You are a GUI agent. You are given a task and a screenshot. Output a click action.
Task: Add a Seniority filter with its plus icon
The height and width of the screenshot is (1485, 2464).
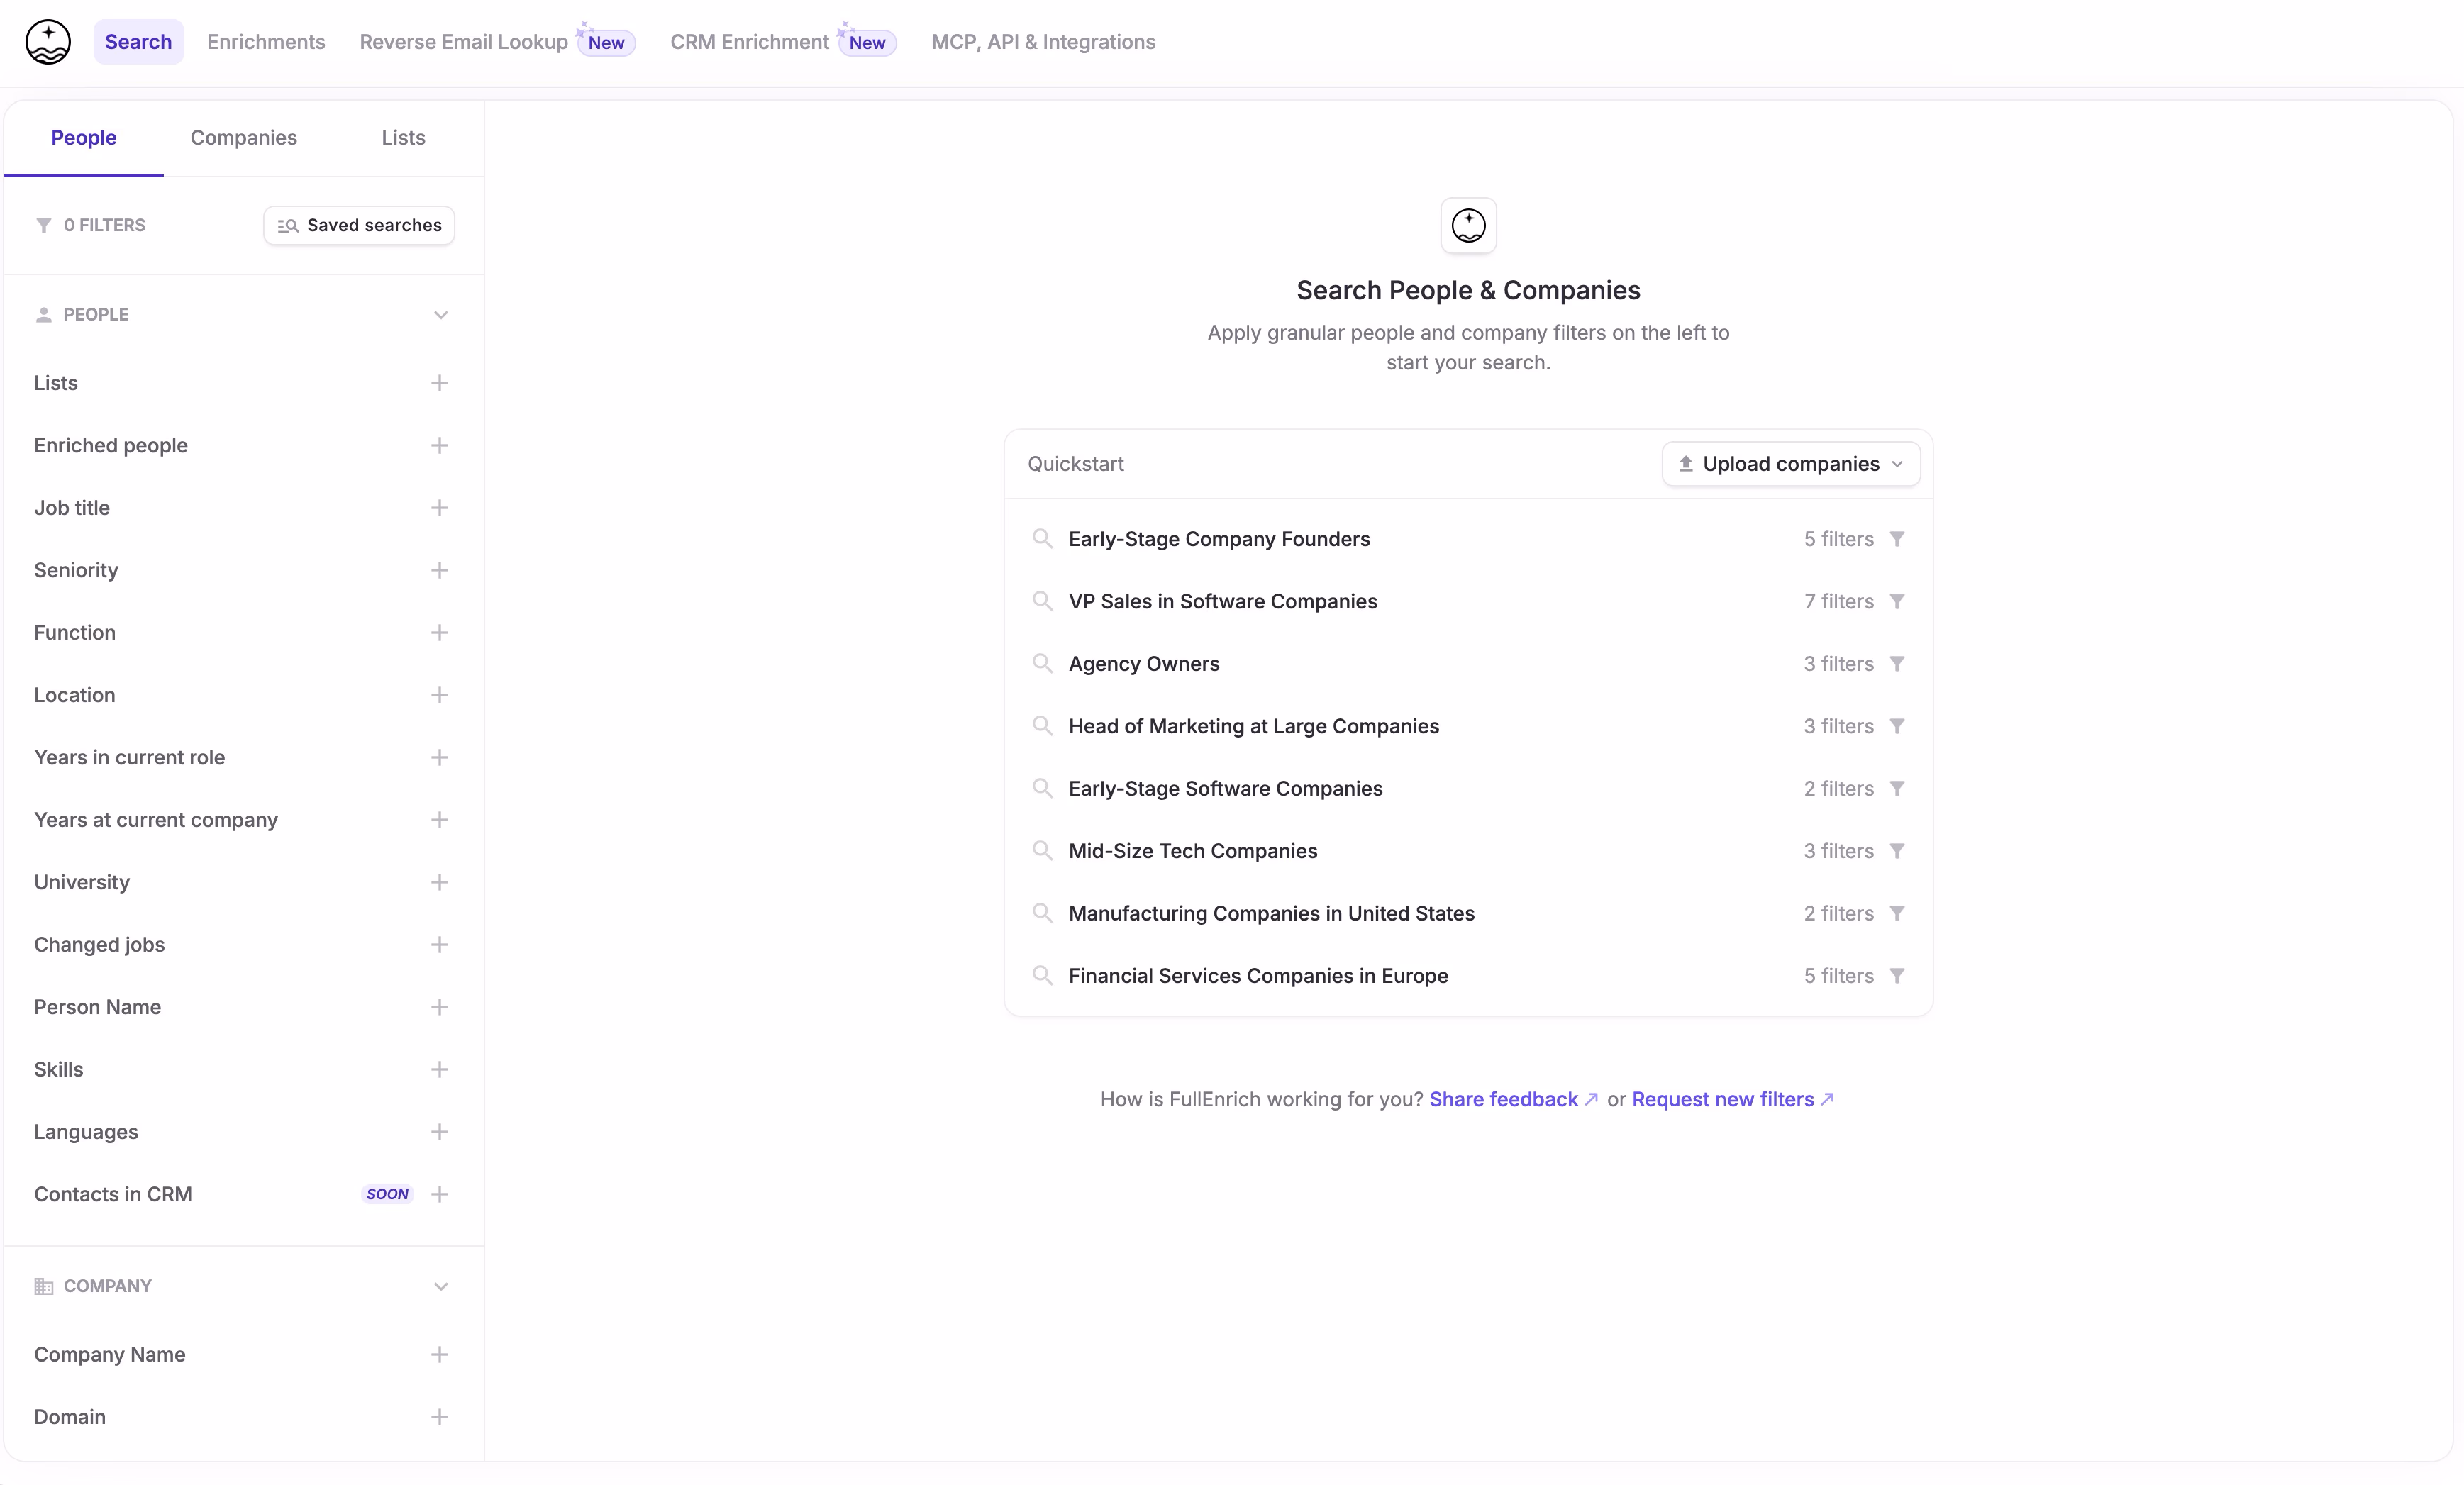[x=439, y=570]
